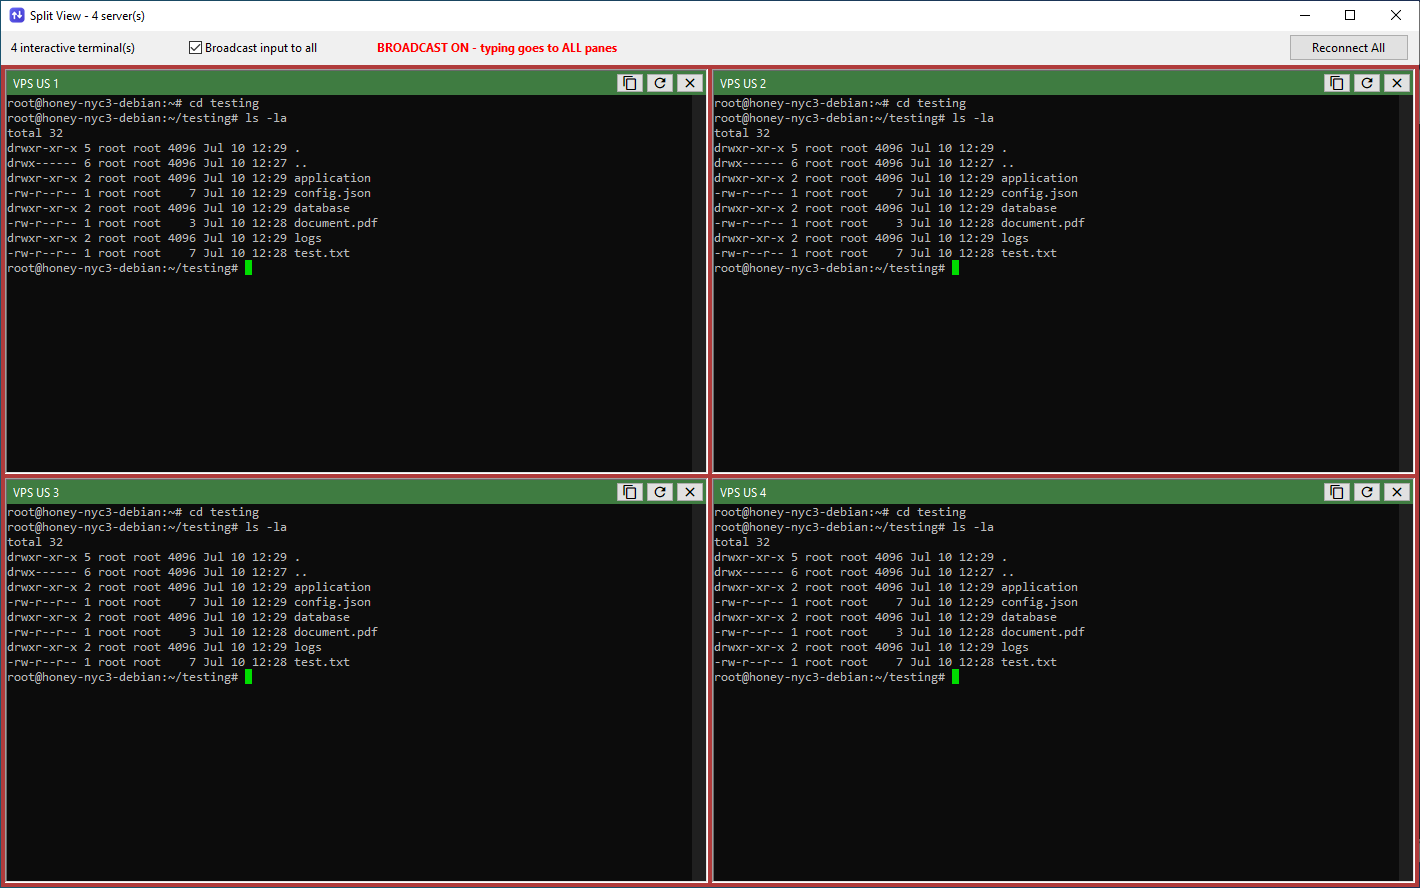
Task: Click test.txt in VPS US 3 terminal
Action: (x=322, y=662)
